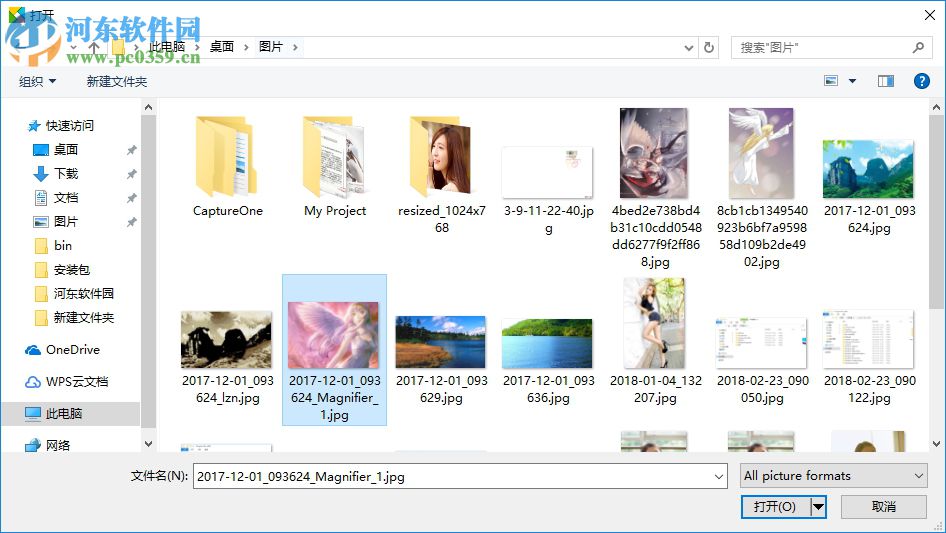Click the pin icon beside sidebar 图片
This screenshot has height=533, width=946.
click(132, 222)
